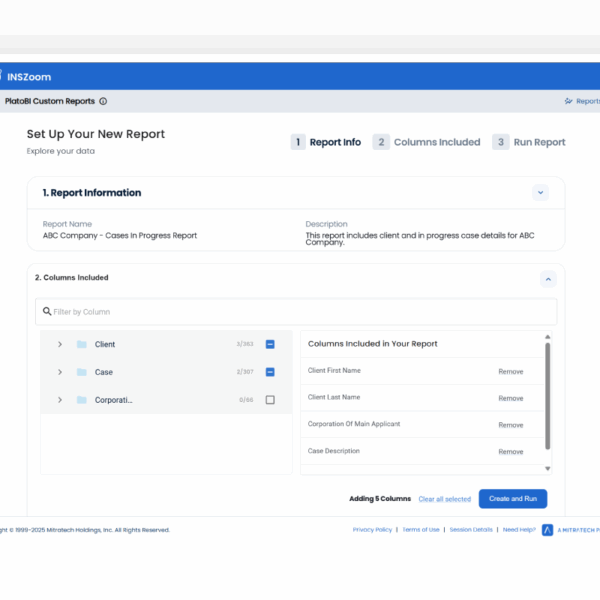The width and height of the screenshot is (600, 600).
Task: Go to step 3 Run Report
Action: click(x=529, y=142)
